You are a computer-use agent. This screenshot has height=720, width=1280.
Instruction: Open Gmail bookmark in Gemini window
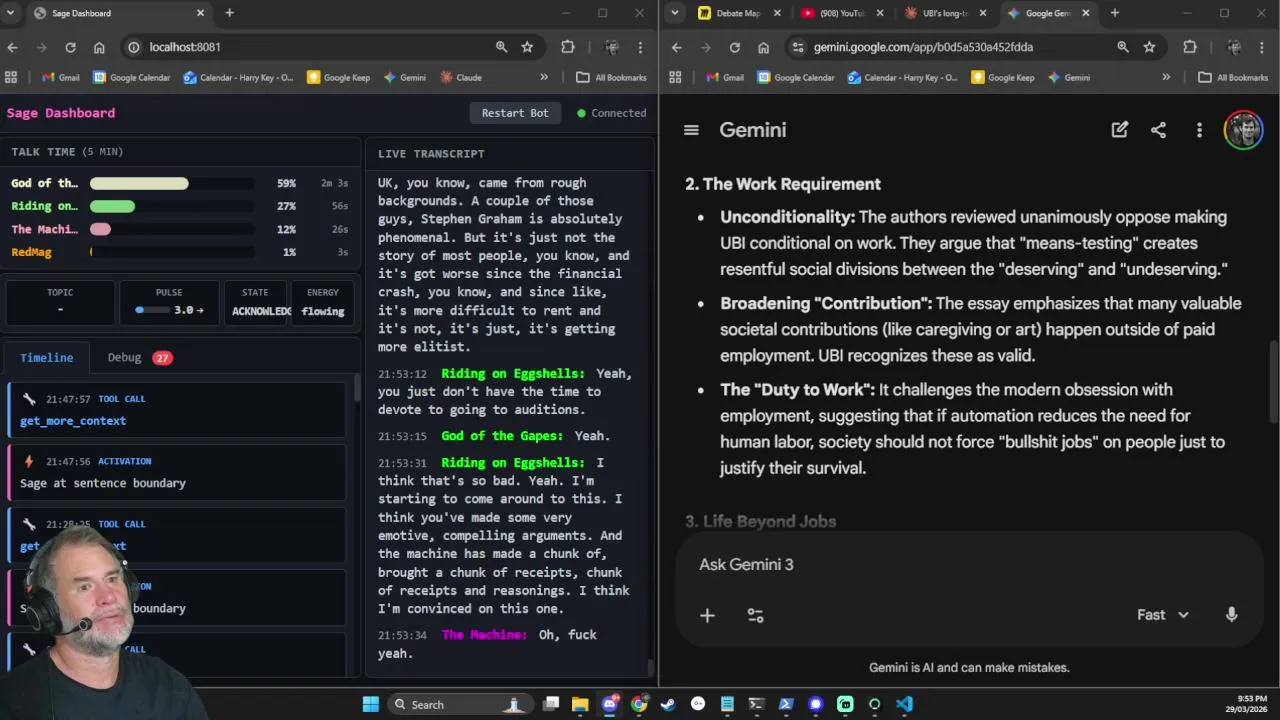click(x=725, y=77)
